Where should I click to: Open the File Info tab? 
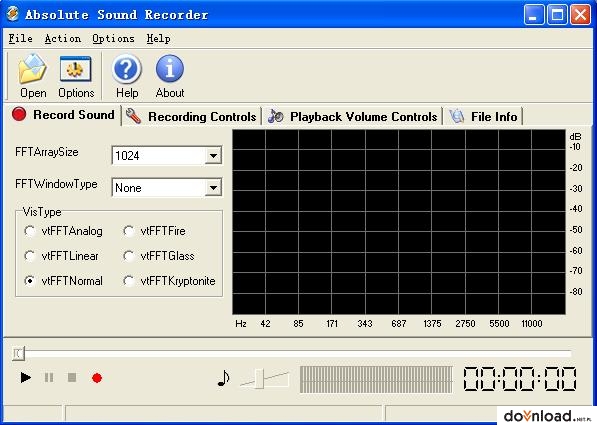[483, 117]
